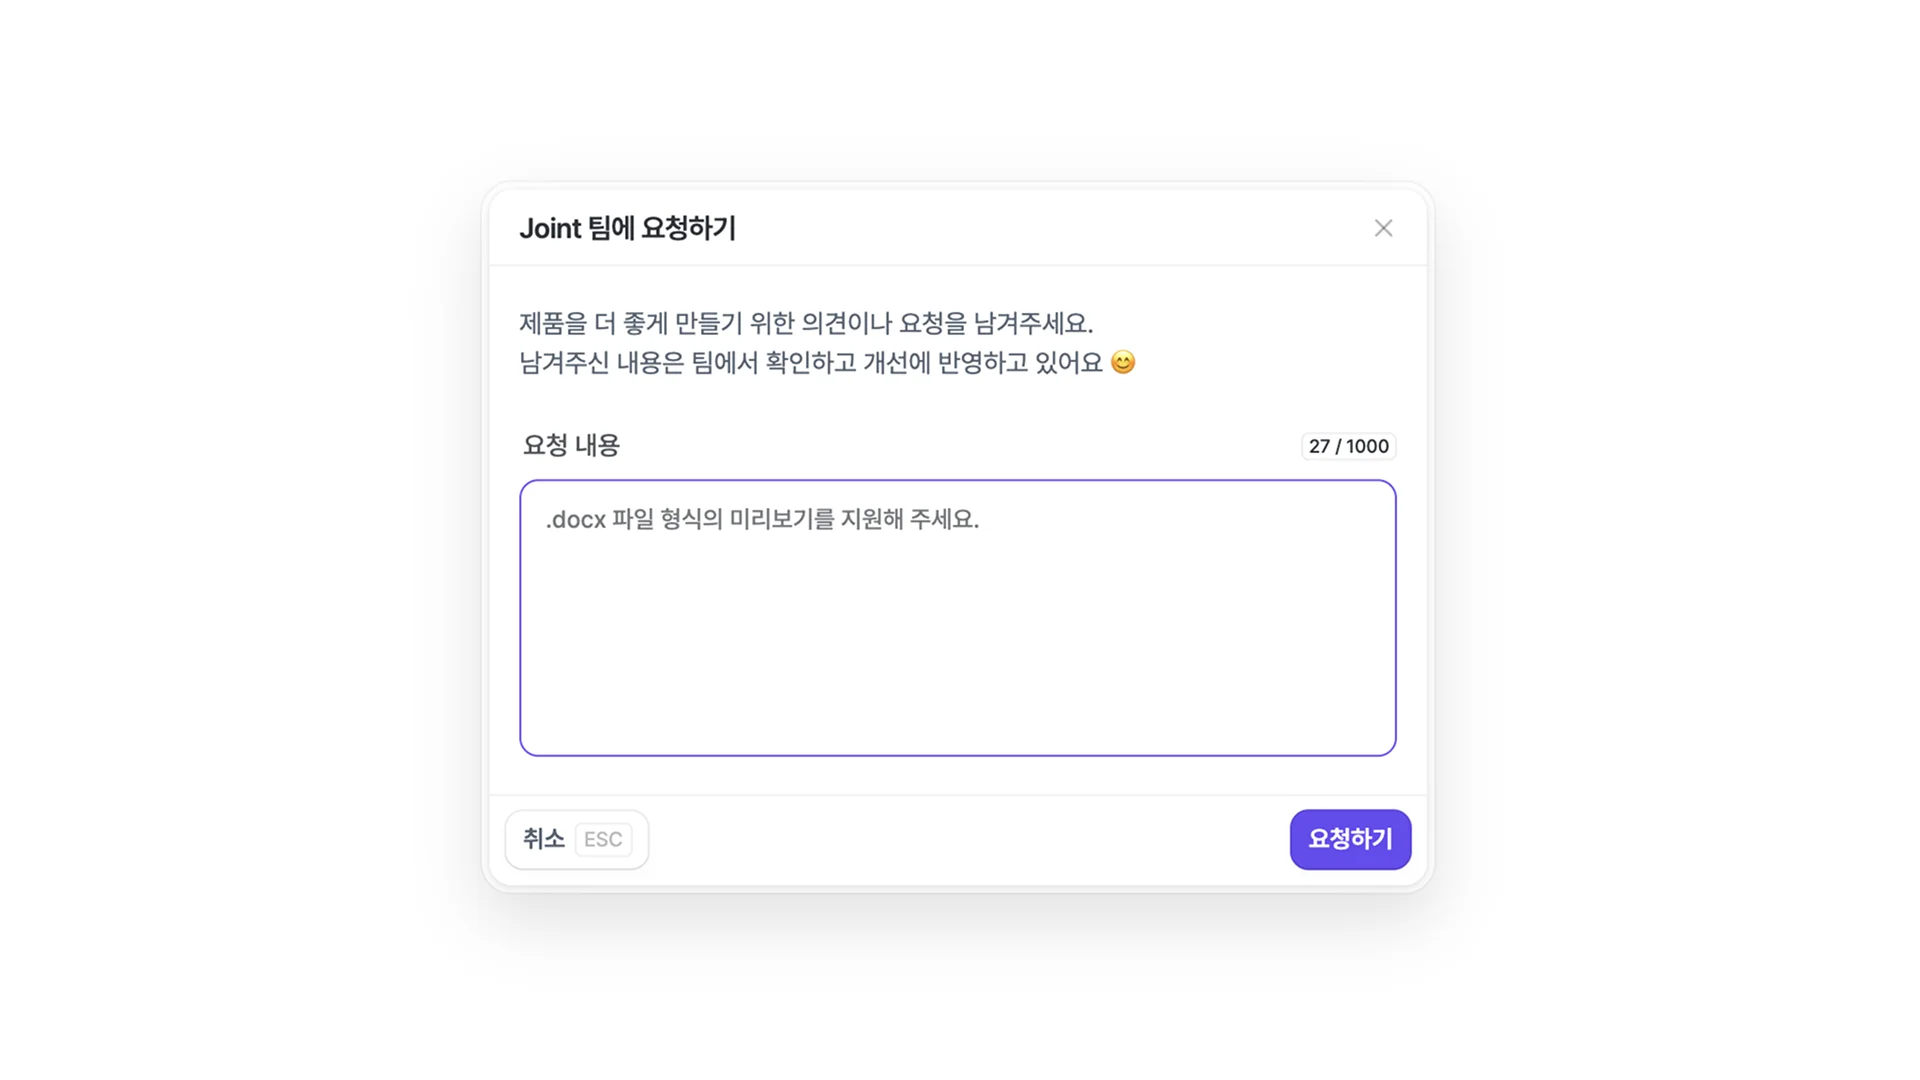This screenshot has height=1080, width=1920.
Task: Click the 취소 ESC control in the footer
Action: [576, 839]
